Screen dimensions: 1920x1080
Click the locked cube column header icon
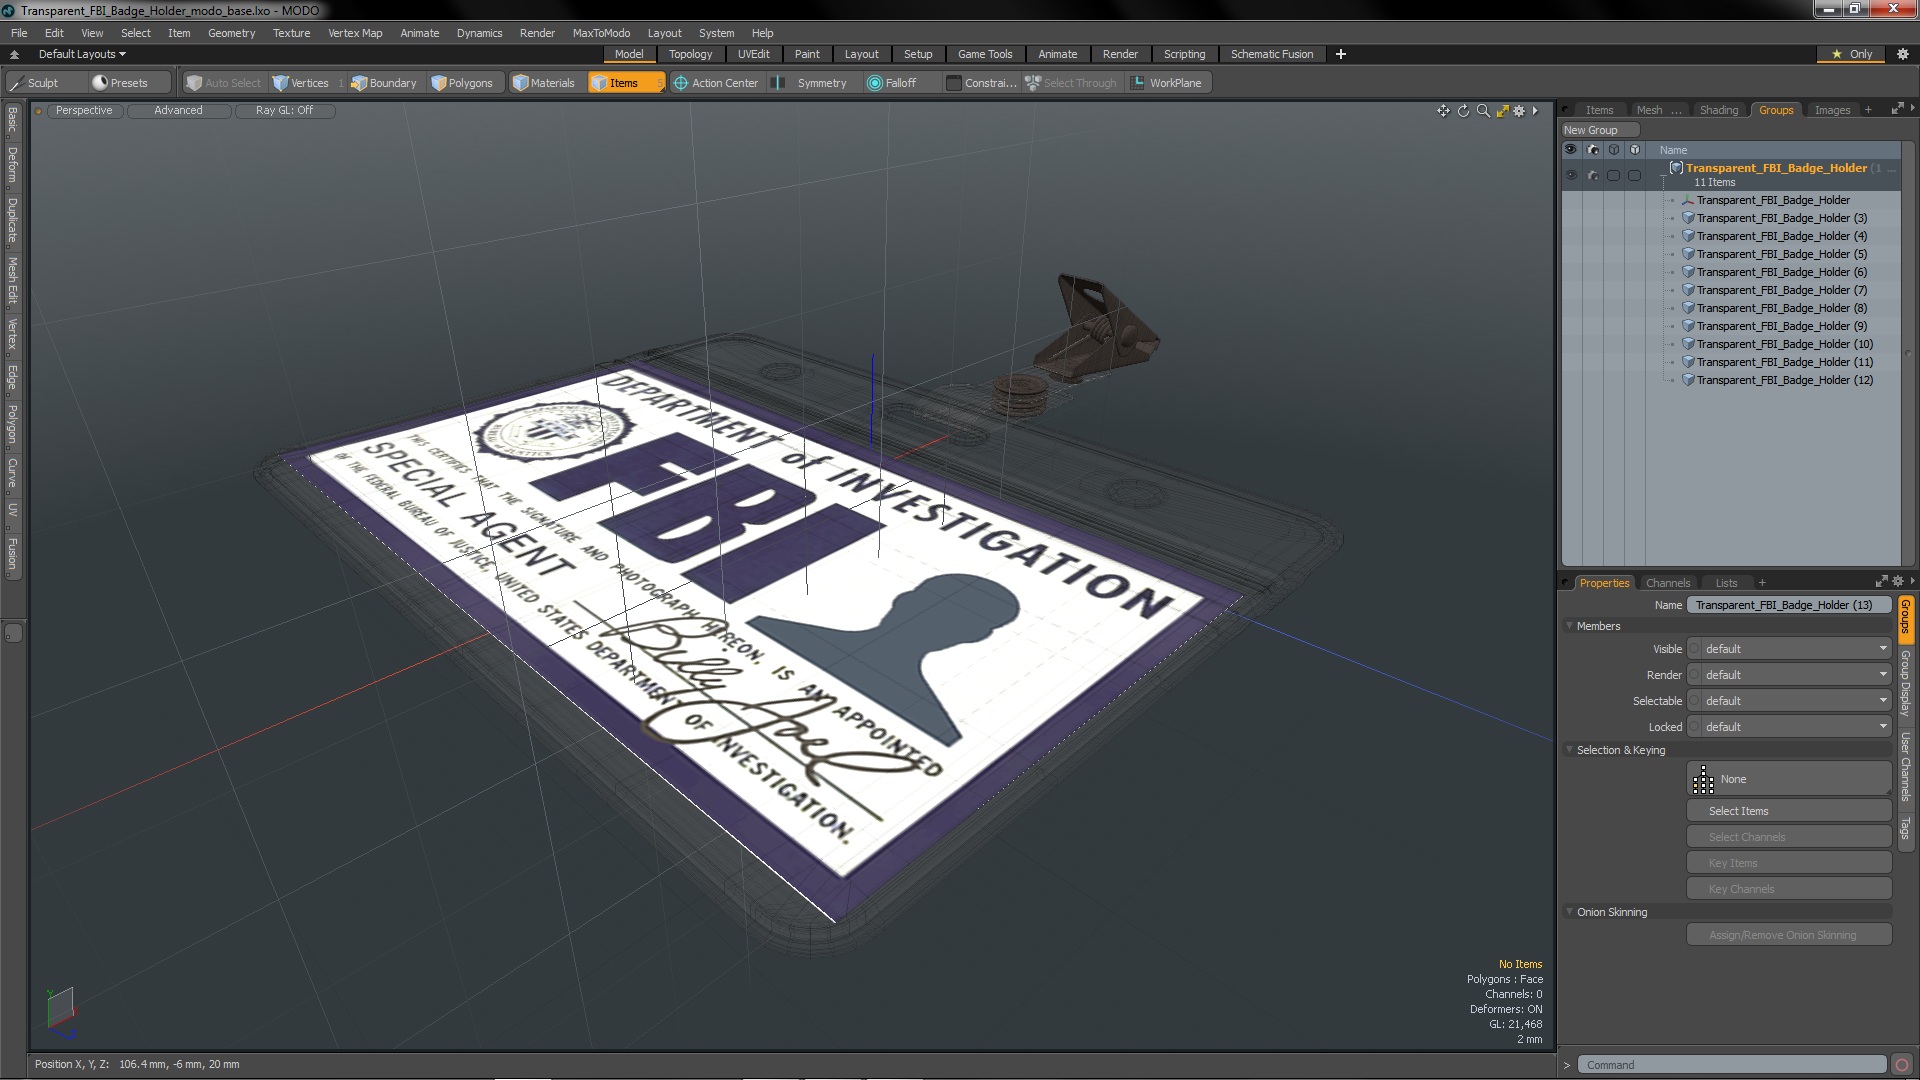click(x=1634, y=150)
